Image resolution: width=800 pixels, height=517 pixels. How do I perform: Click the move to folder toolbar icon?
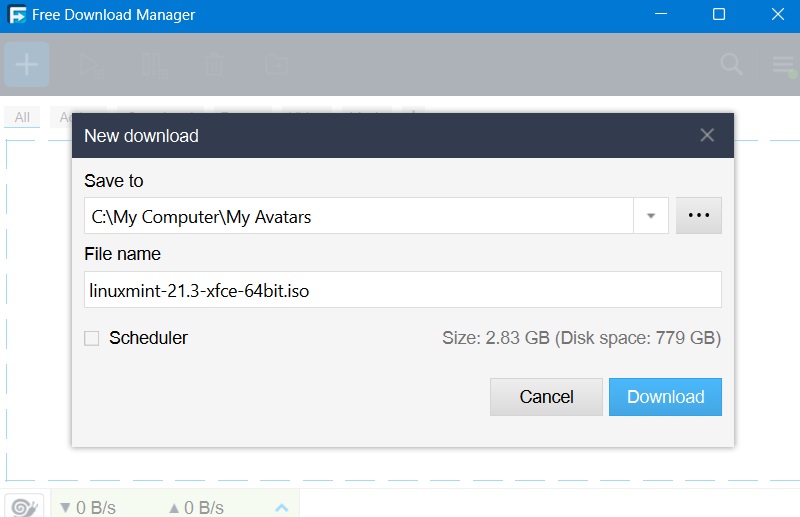click(277, 65)
